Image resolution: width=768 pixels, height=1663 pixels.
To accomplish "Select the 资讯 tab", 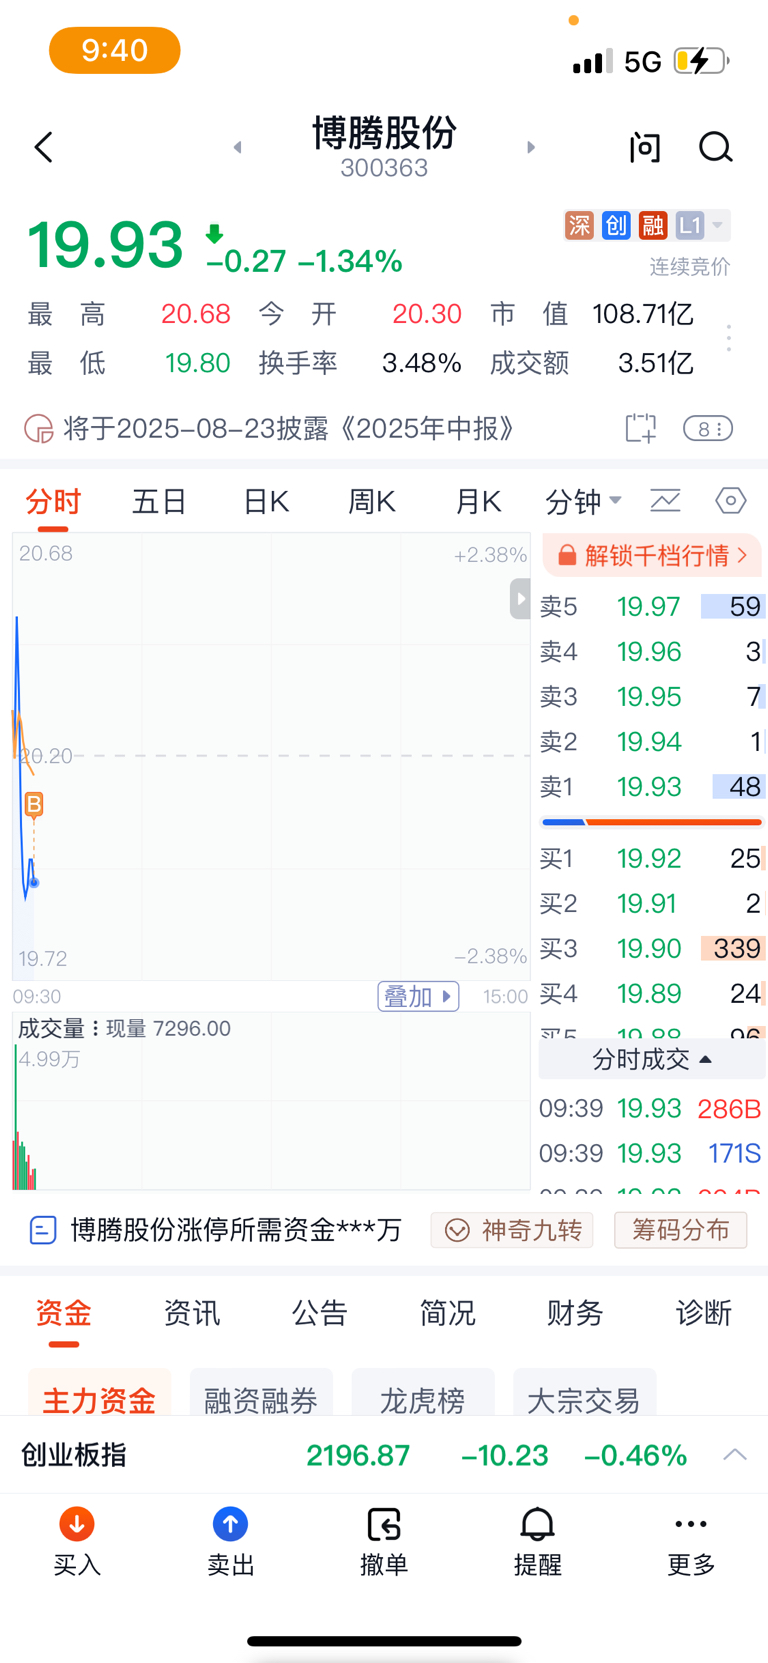I will pos(192,1313).
